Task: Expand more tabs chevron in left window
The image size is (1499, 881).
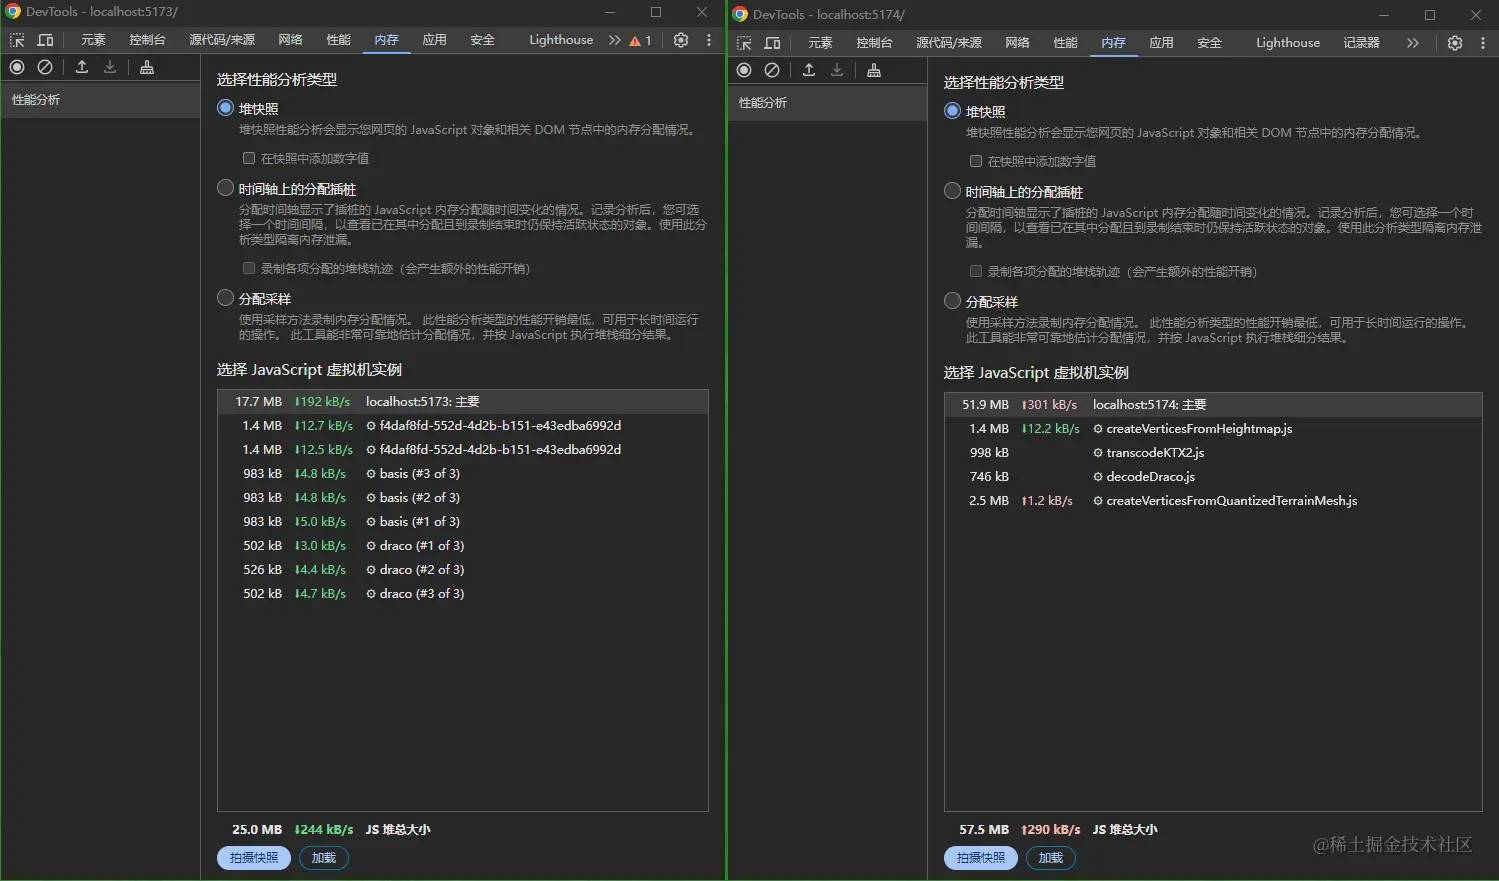Action: click(614, 40)
